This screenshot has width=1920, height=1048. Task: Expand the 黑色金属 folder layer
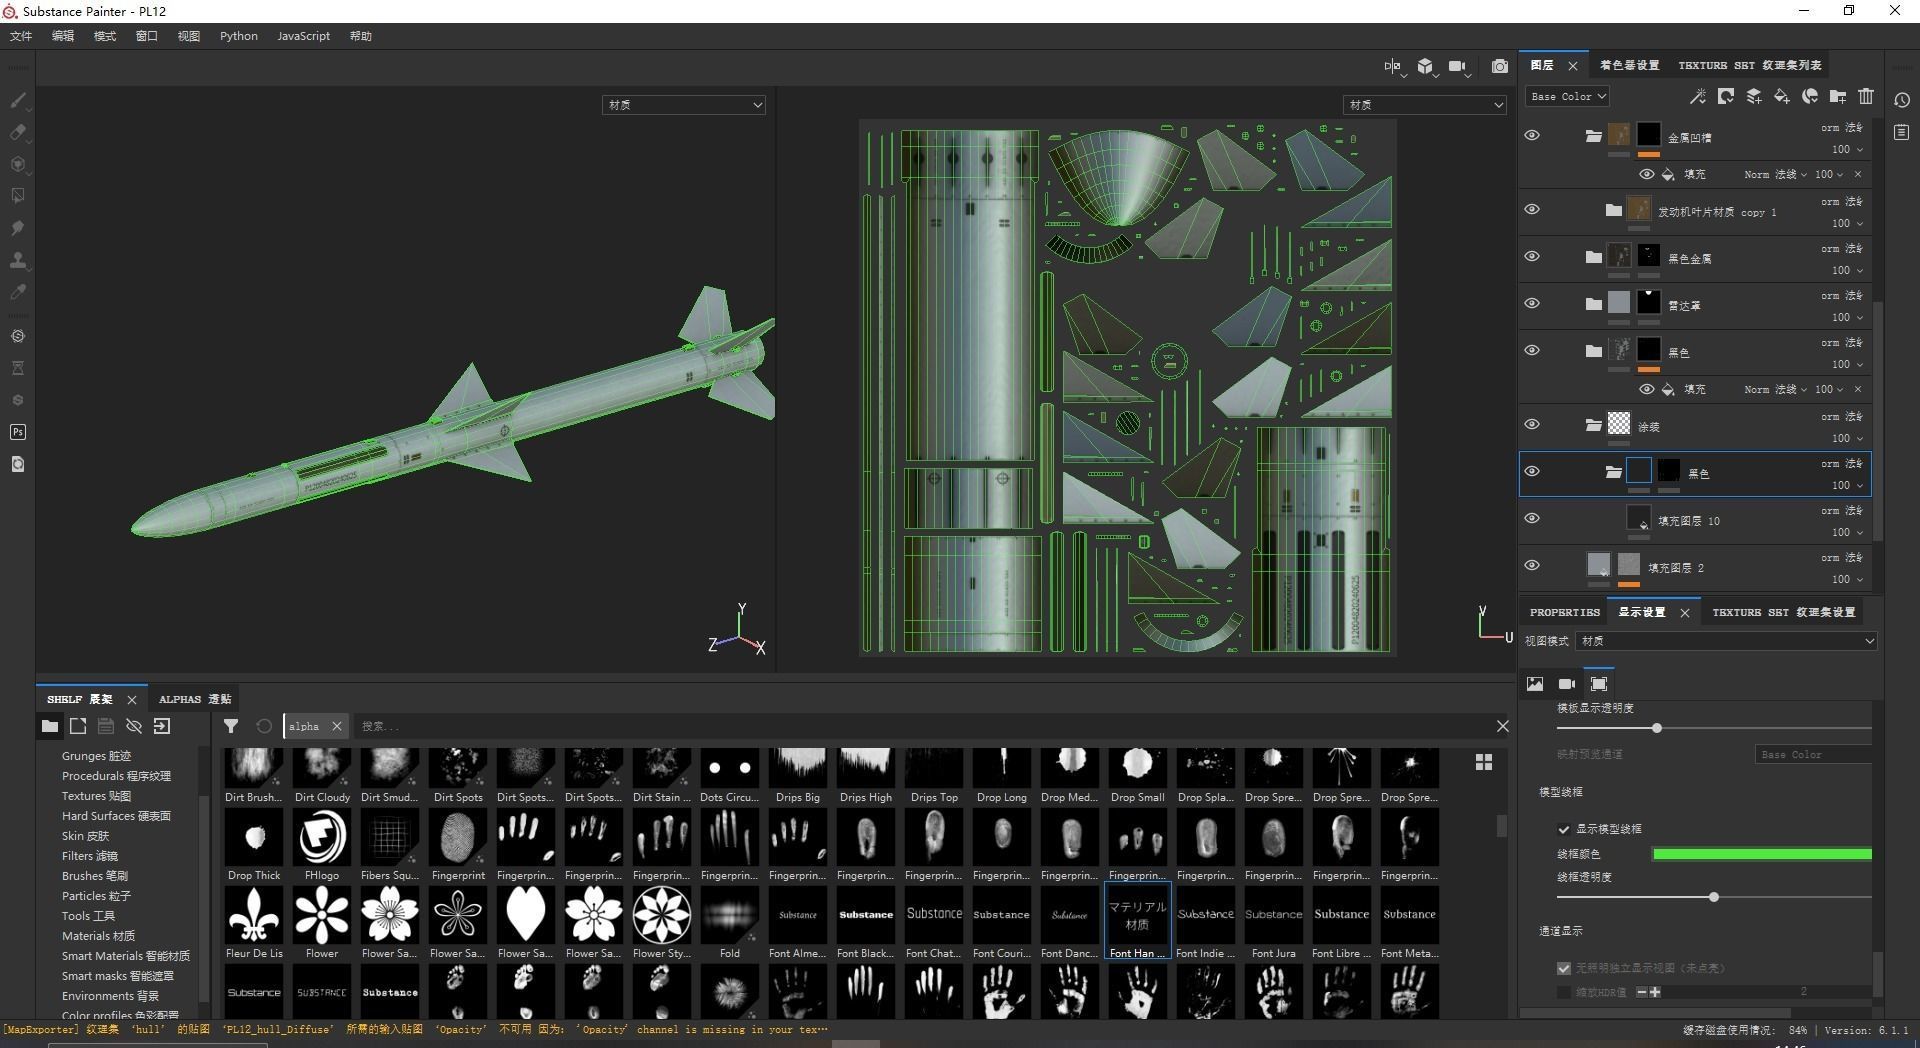pyautogui.click(x=1593, y=257)
